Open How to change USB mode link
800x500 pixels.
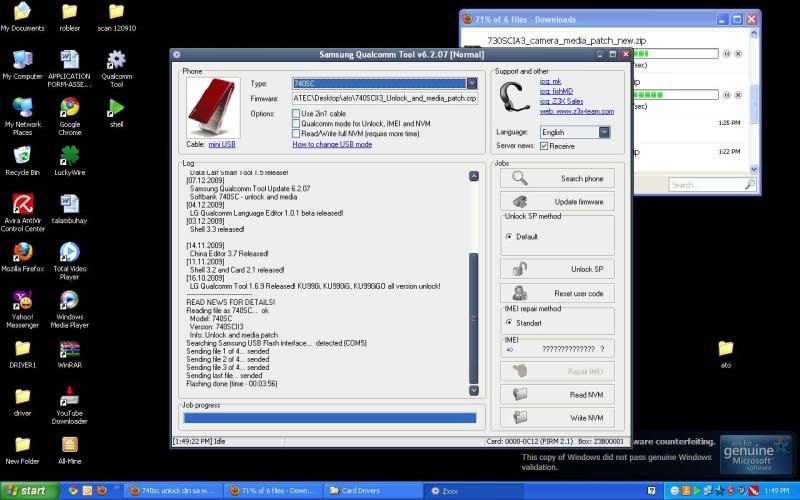coord(332,144)
